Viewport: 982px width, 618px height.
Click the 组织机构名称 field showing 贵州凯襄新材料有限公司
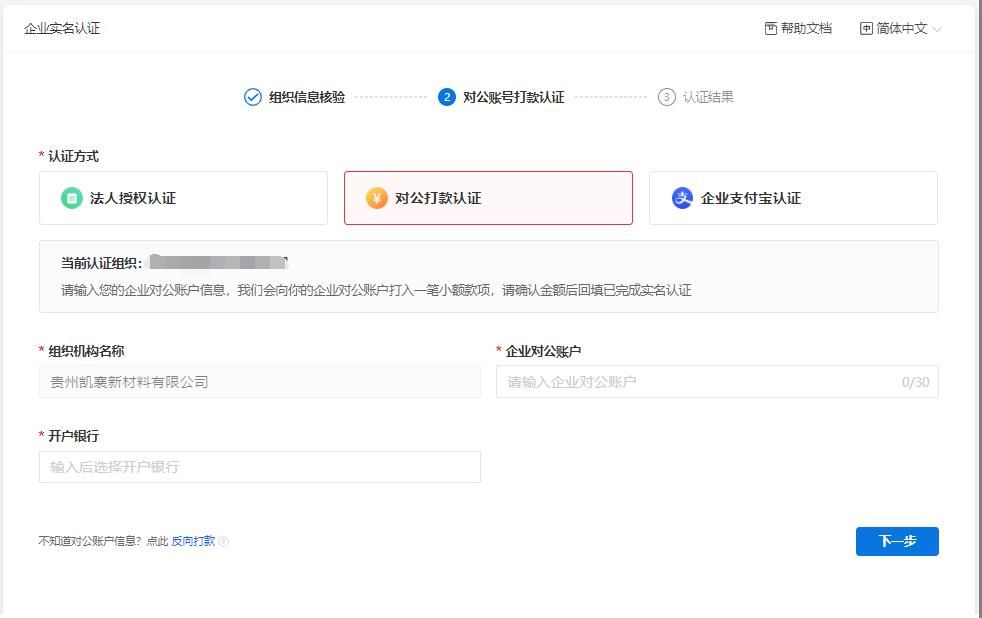click(260, 382)
